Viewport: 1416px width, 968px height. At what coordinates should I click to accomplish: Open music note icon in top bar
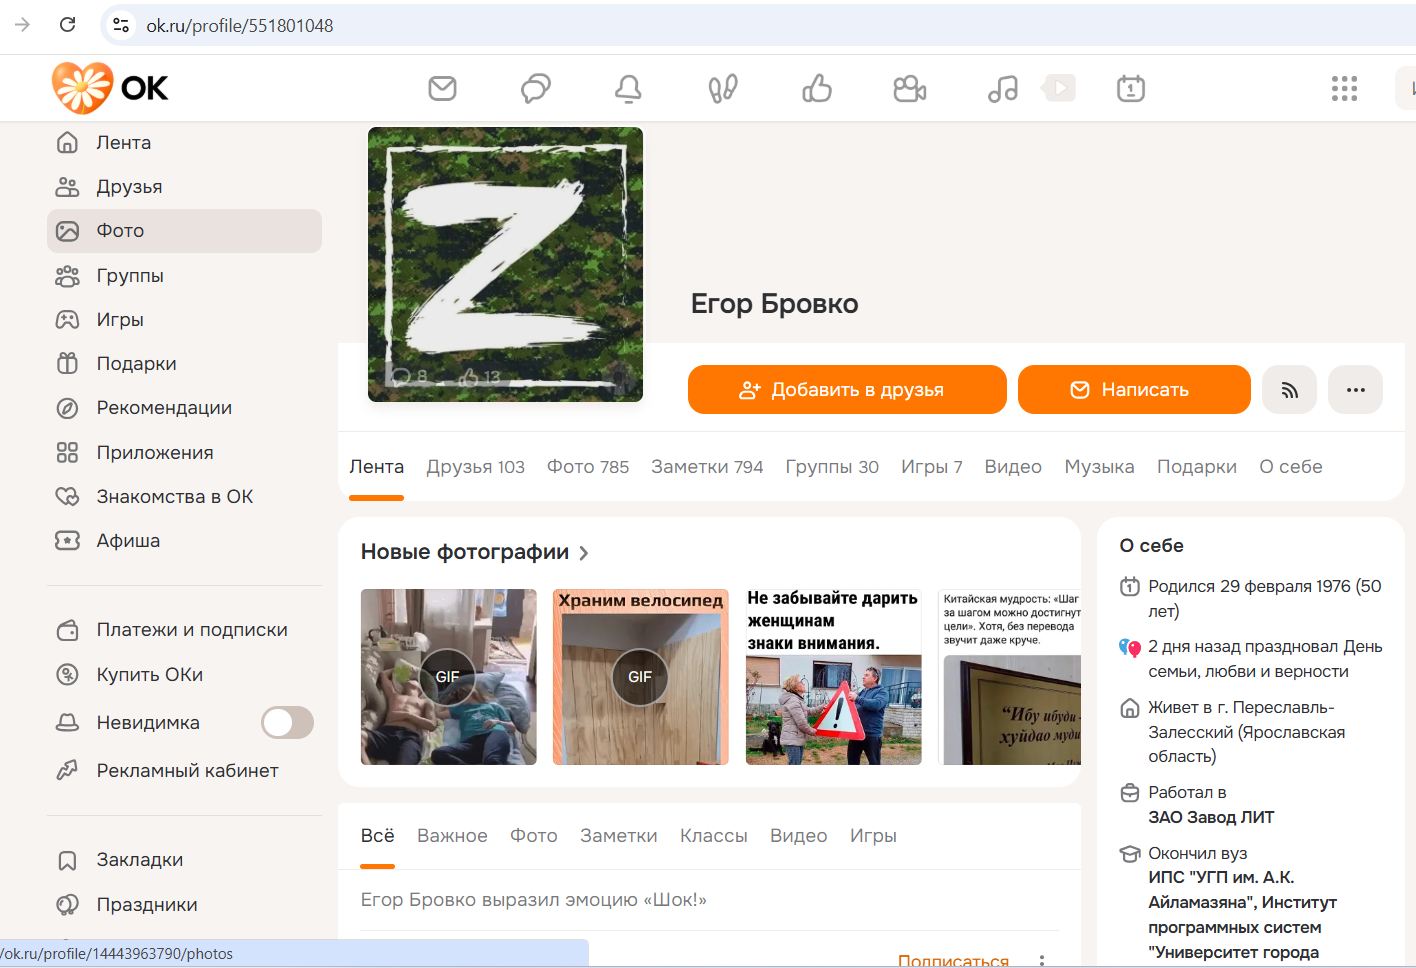click(1002, 88)
